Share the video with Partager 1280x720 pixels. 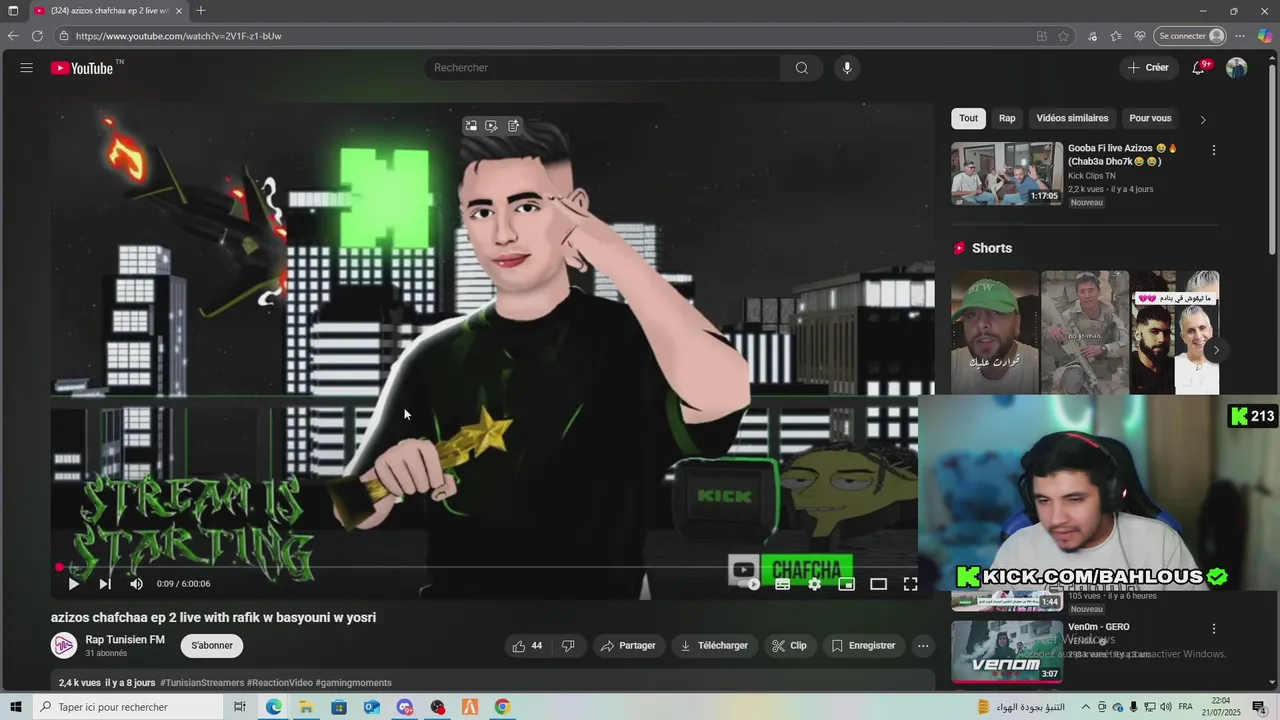click(628, 646)
